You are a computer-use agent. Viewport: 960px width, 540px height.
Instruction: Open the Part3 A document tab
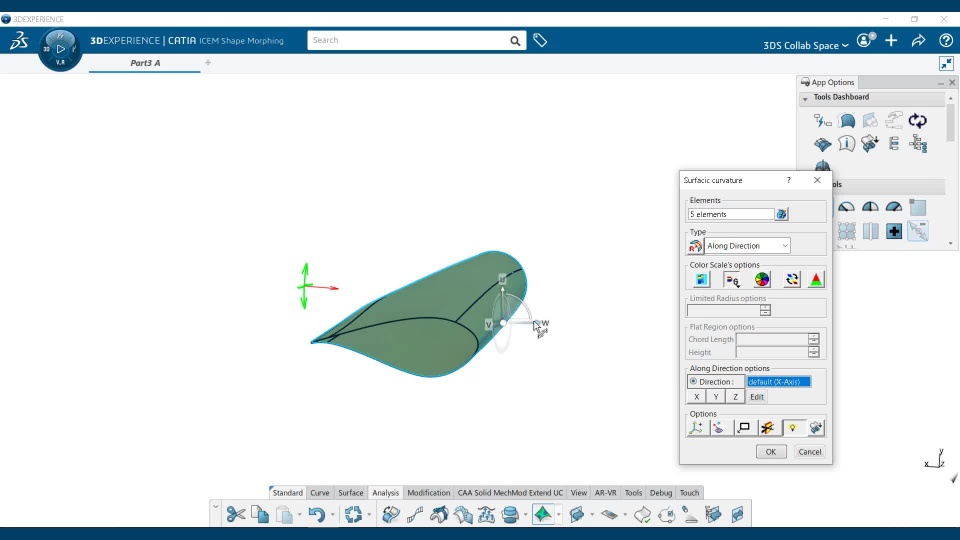click(145, 63)
